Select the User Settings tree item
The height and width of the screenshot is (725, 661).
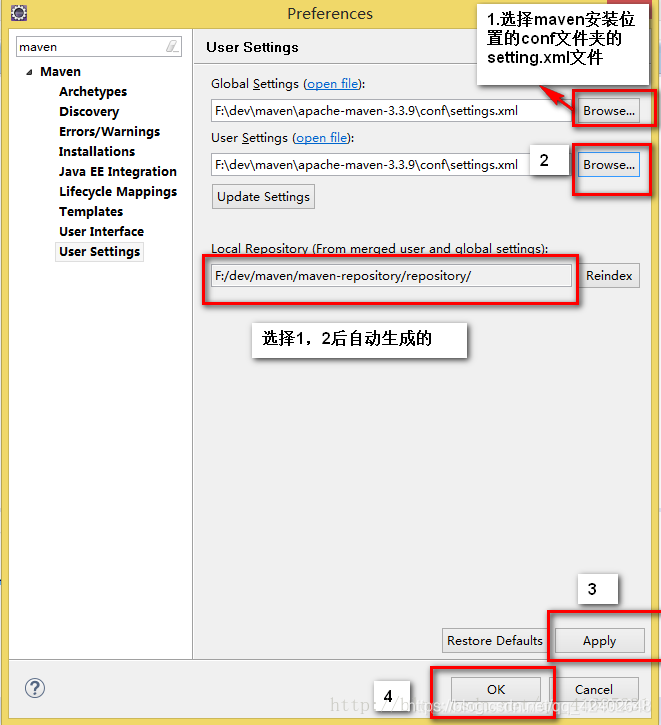click(99, 252)
